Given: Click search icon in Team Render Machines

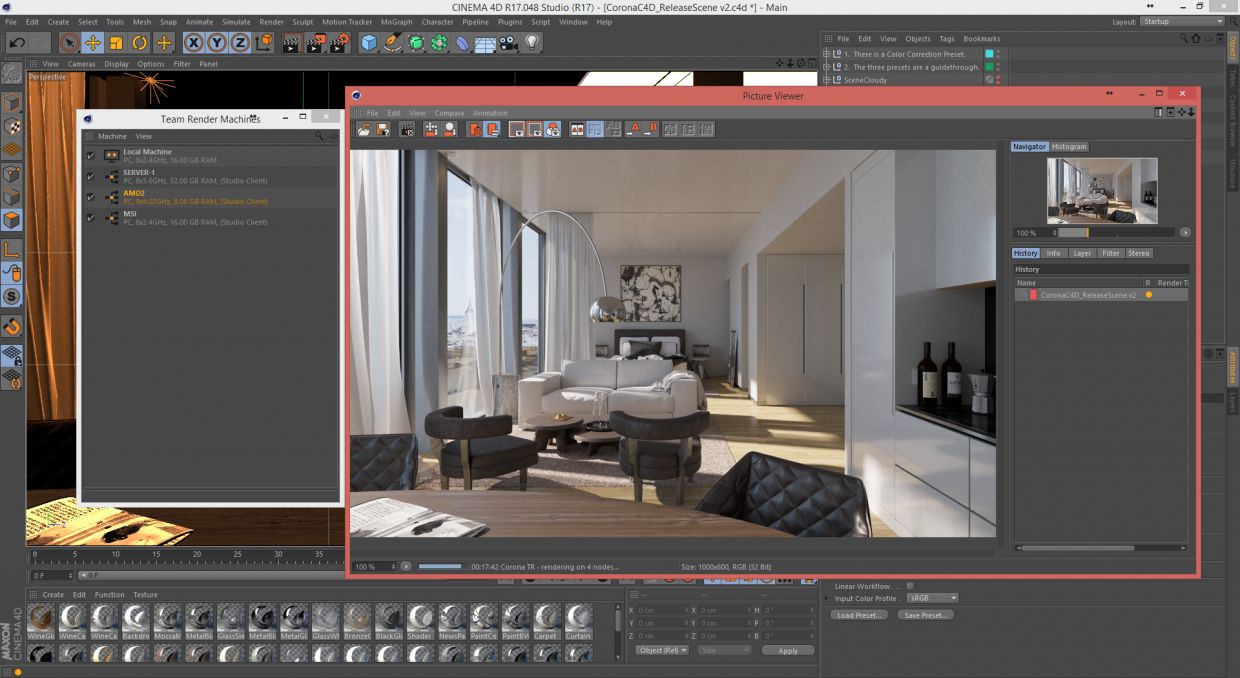Looking at the screenshot, I should (x=320, y=136).
